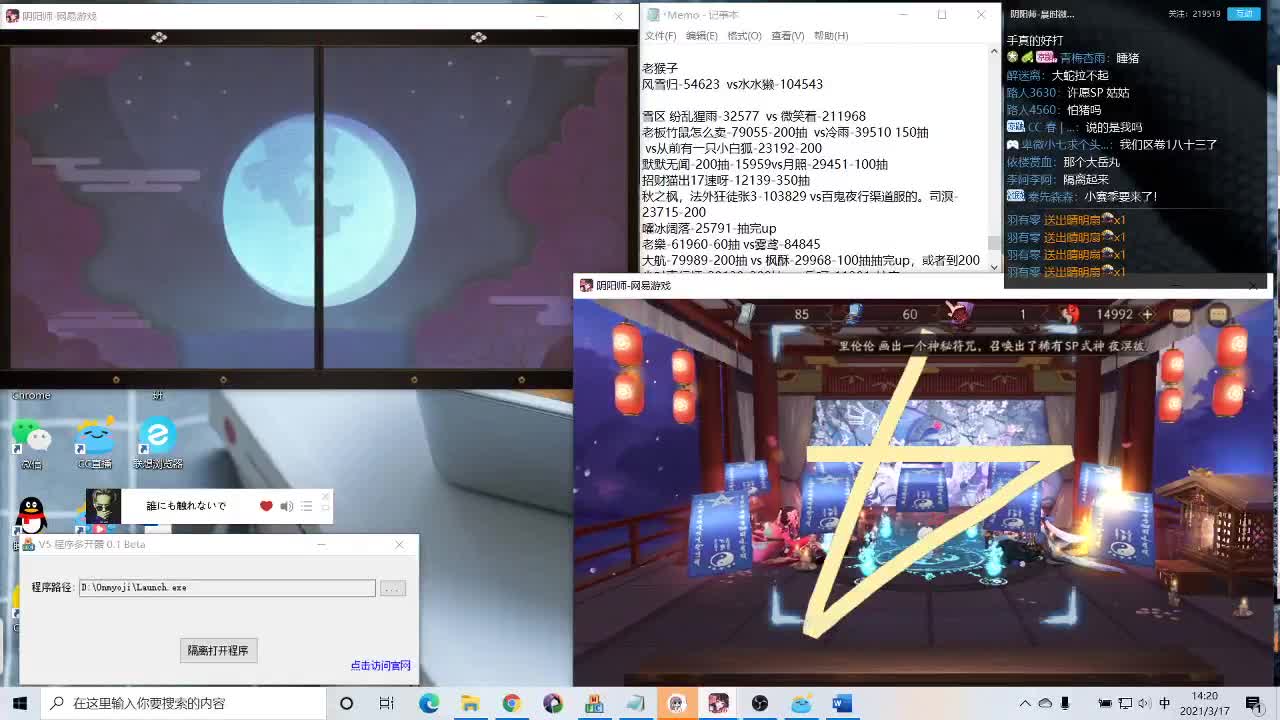Open Microsoft Edge from the taskbar
This screenshot has height=720, width=1280.
pyautogui.click(x=429, y=703)
